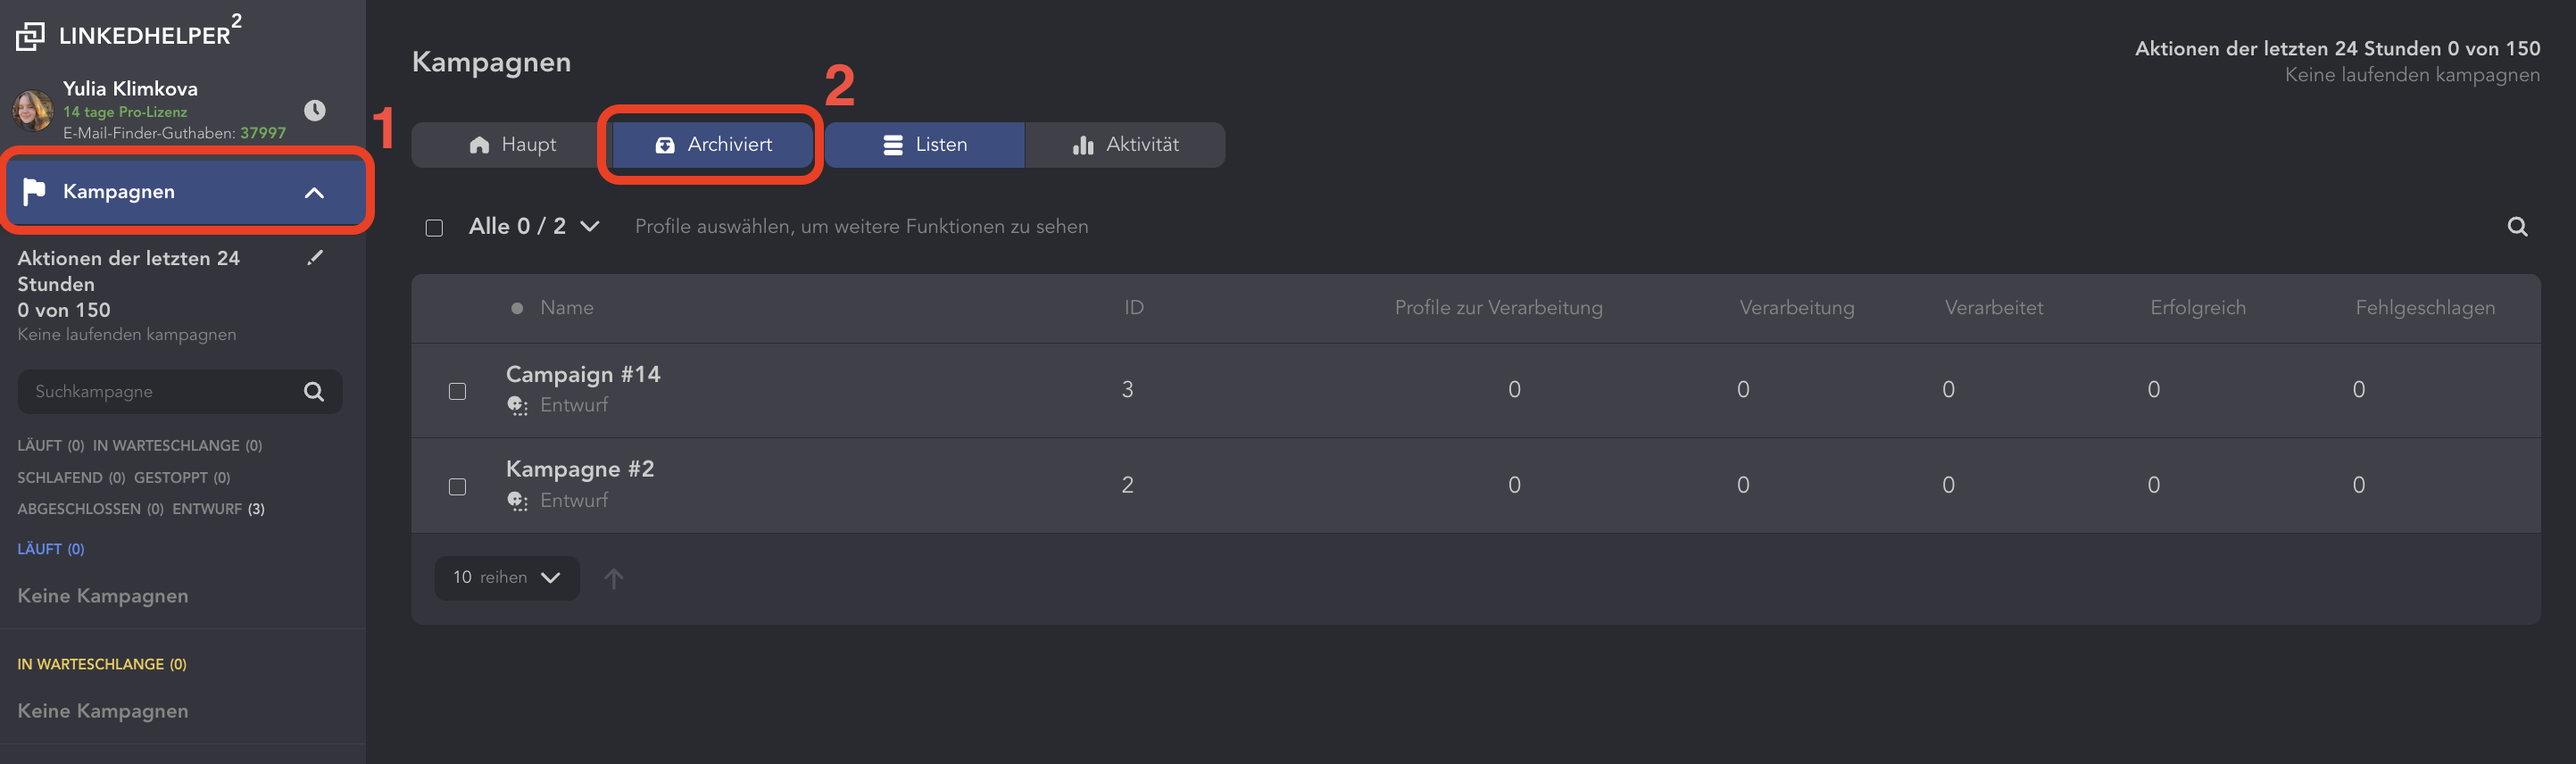The image size is (2576, 764).
Task: Filter campaigns by ENTWURF (3) status
Action: pyautogui.click(x=218, y=509)
